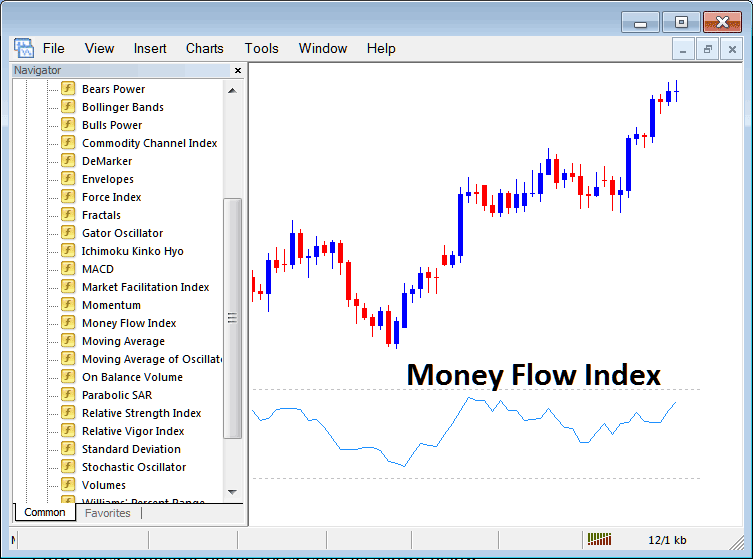Viewport: 753px width, 560px height.
Task: Open the Insert menu
Action: (x=150, y=48)
